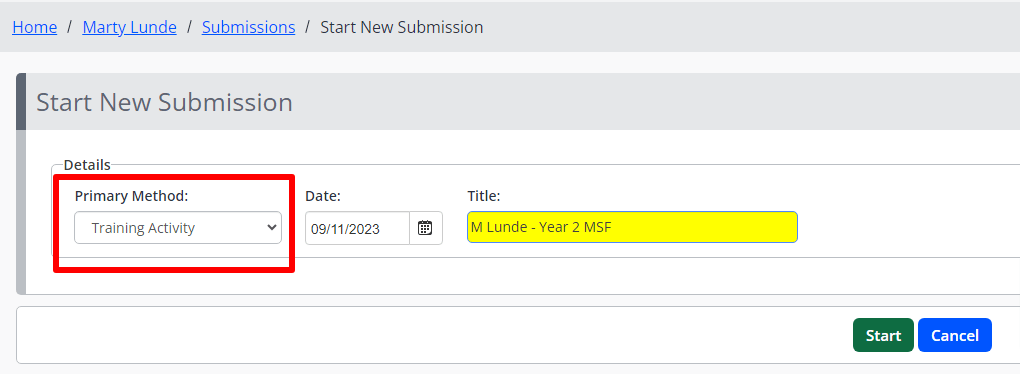
Task: Click the blue Cancel button
Action: click(955, 335)
